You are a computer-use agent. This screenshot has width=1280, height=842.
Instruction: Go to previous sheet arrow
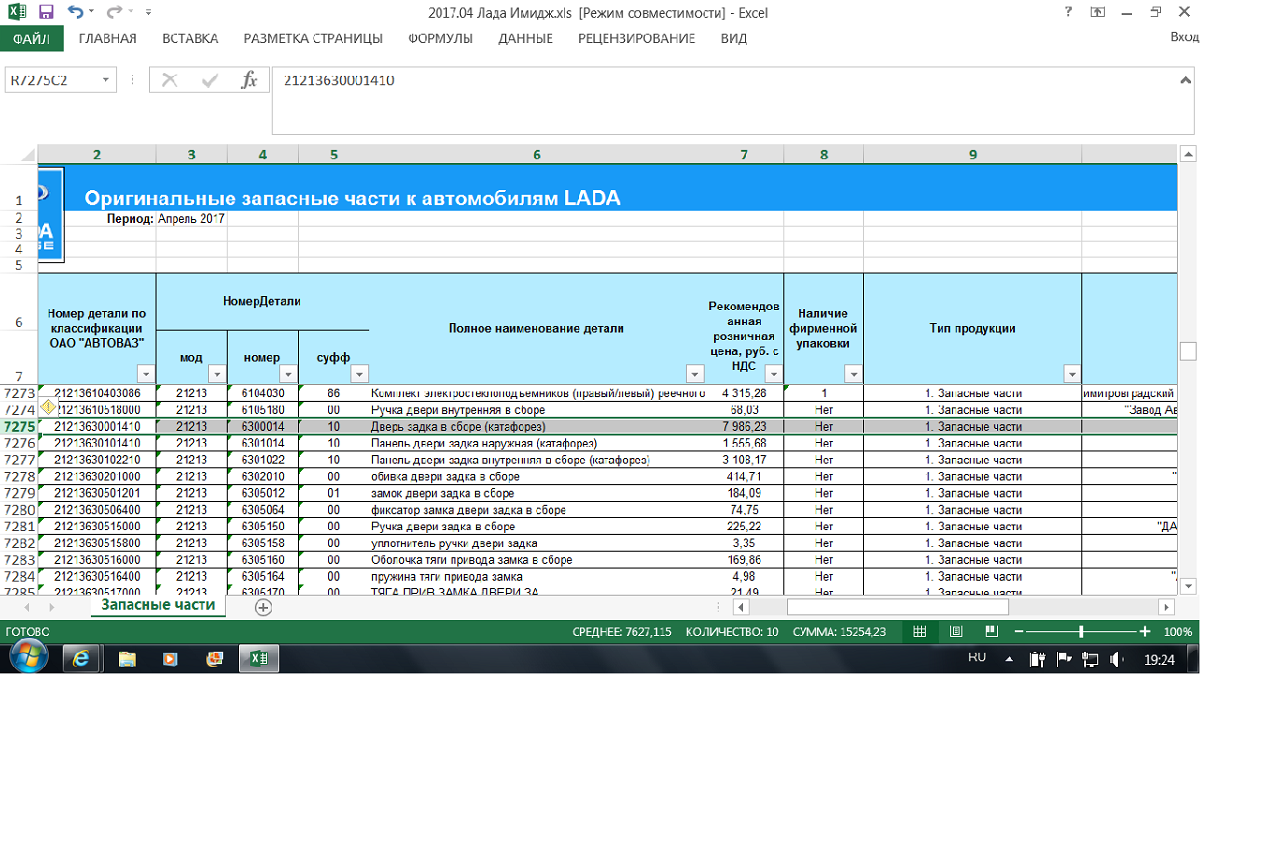pos(26,607)
